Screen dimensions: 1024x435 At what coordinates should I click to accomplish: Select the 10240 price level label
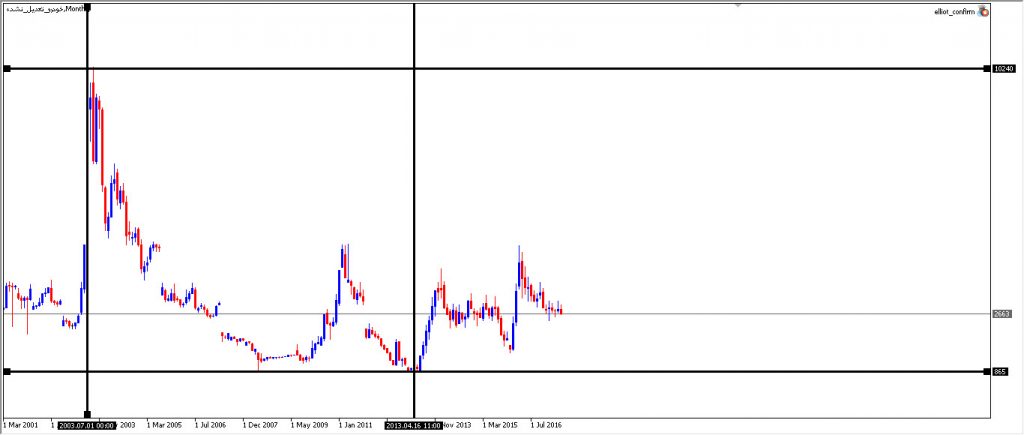[x=1003, y=69]
